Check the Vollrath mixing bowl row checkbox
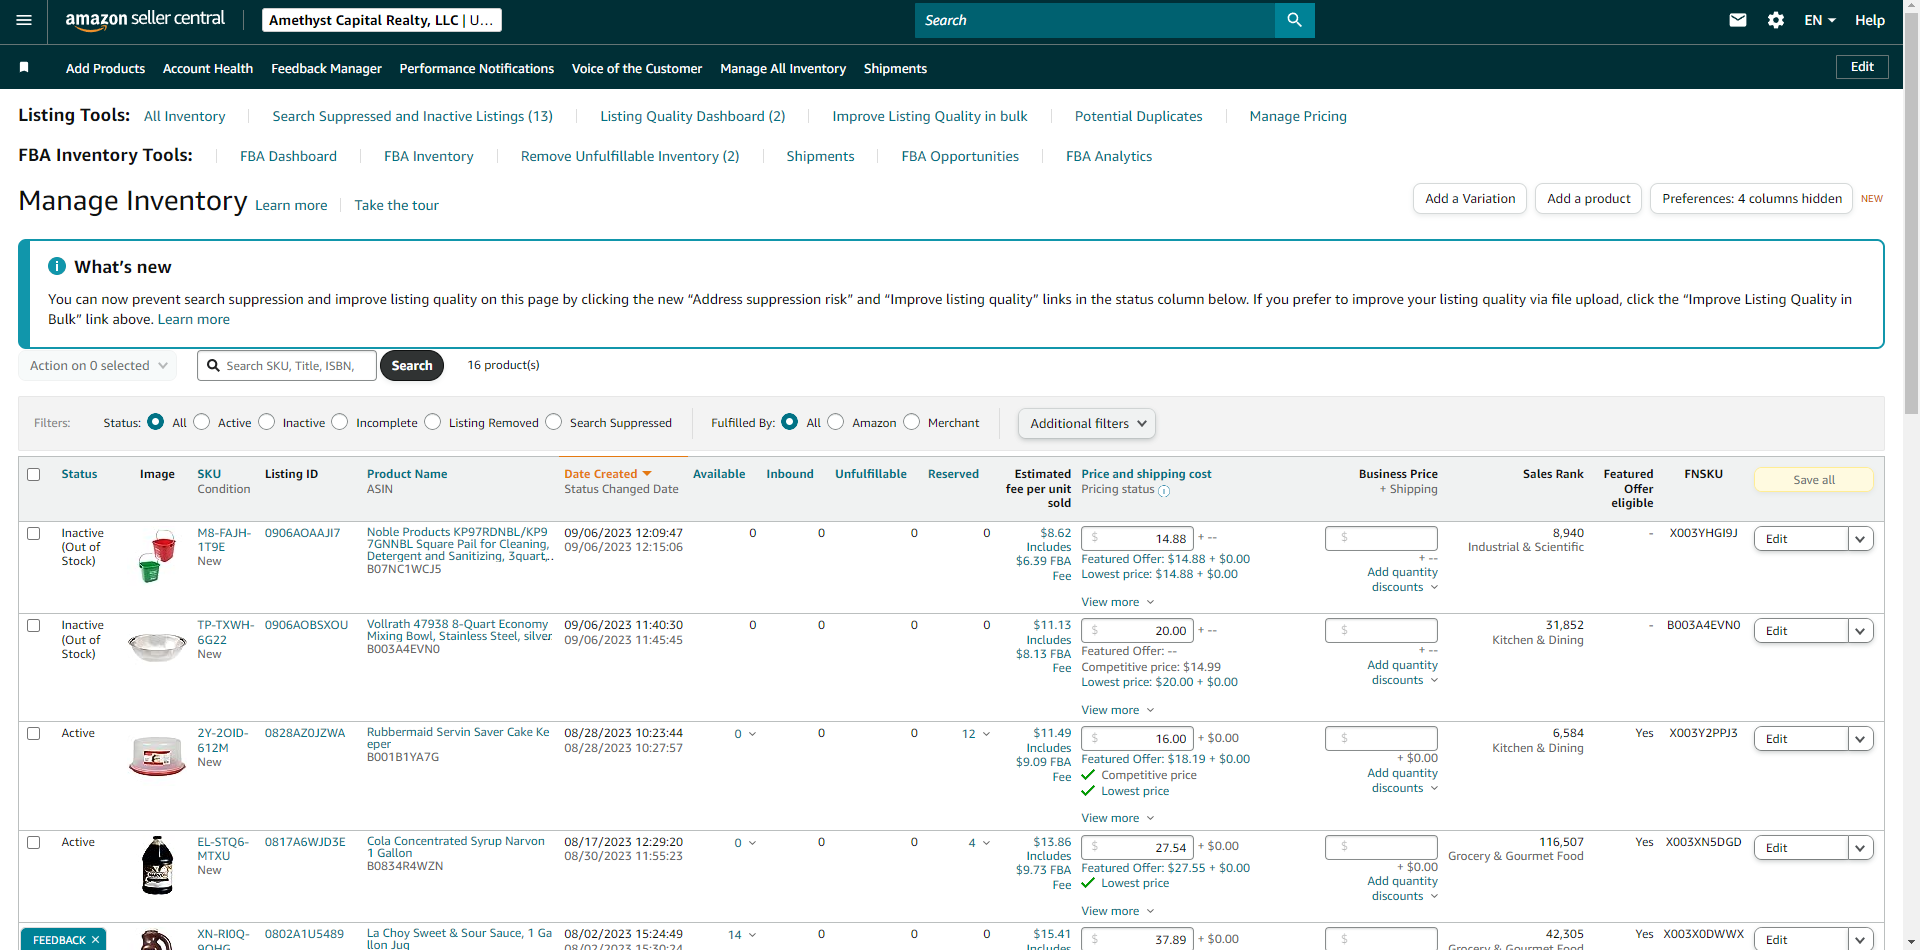 tap(34, 625)
